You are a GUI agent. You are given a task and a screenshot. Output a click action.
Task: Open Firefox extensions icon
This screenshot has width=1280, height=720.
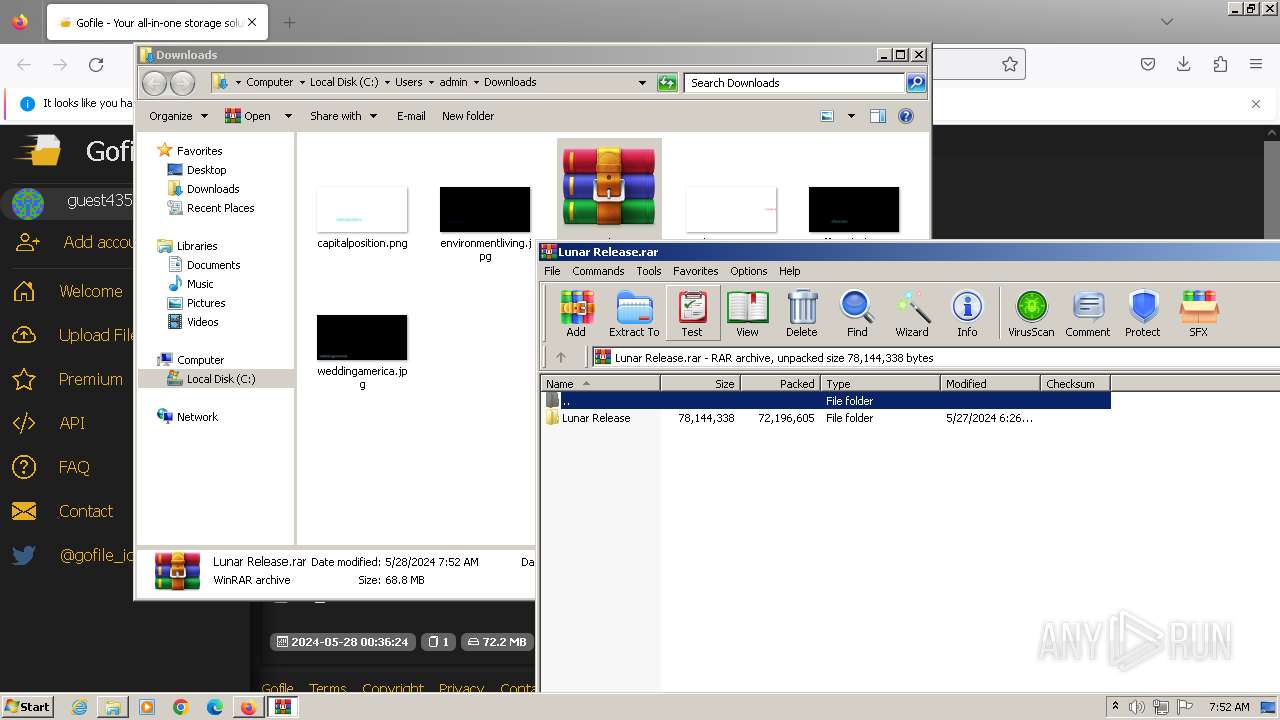coord(1220,64)
